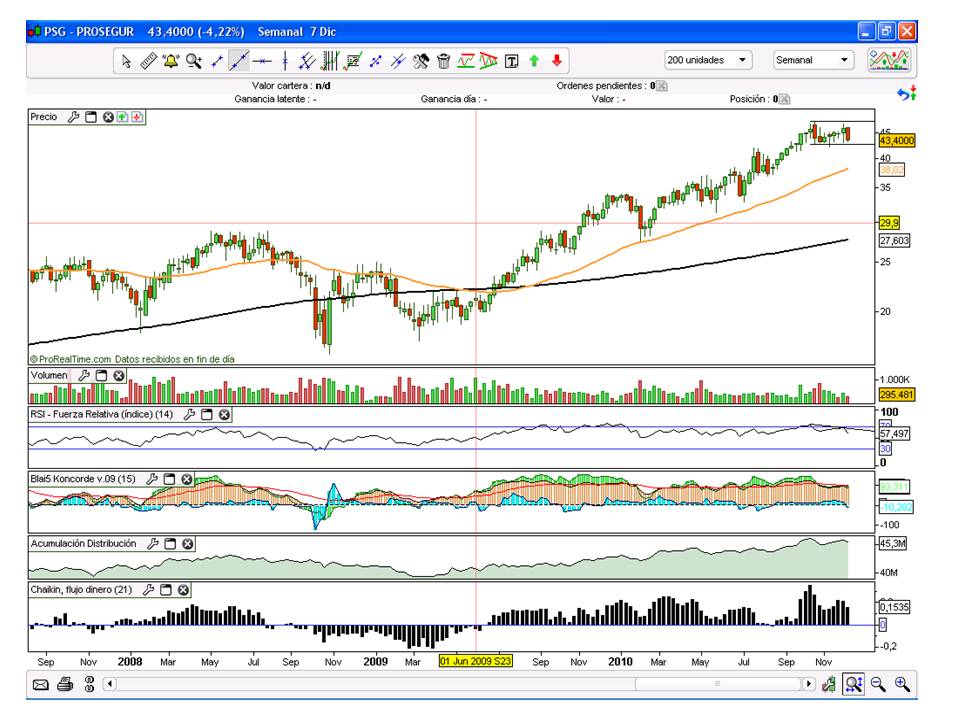Click the zoom in magnifier
960x720 pixels.
pyautogui.click(x=902, y=684)
